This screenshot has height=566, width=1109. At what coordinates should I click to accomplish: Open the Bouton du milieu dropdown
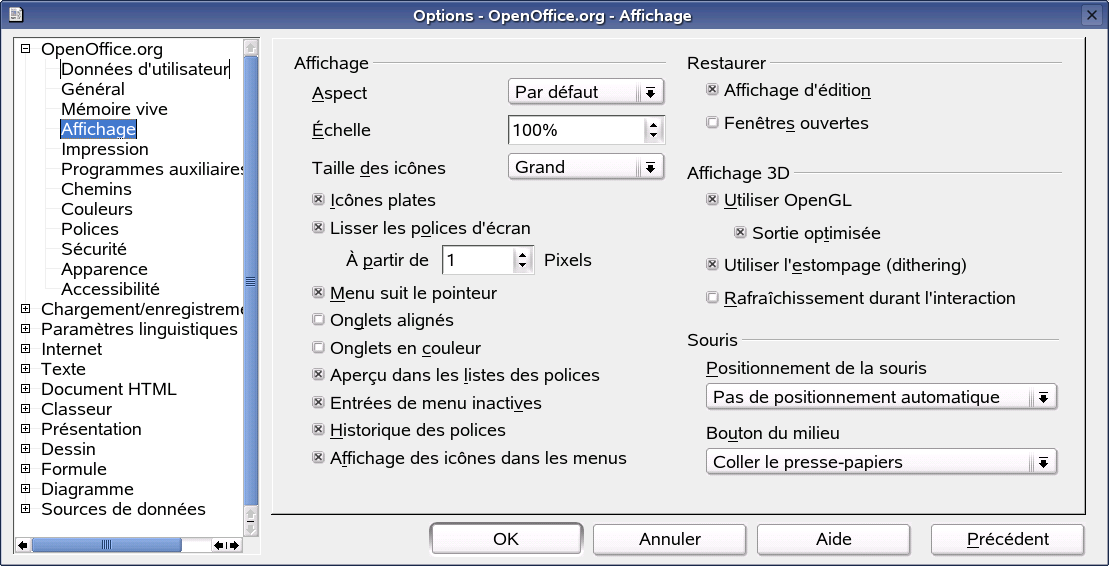point(1042,462)
